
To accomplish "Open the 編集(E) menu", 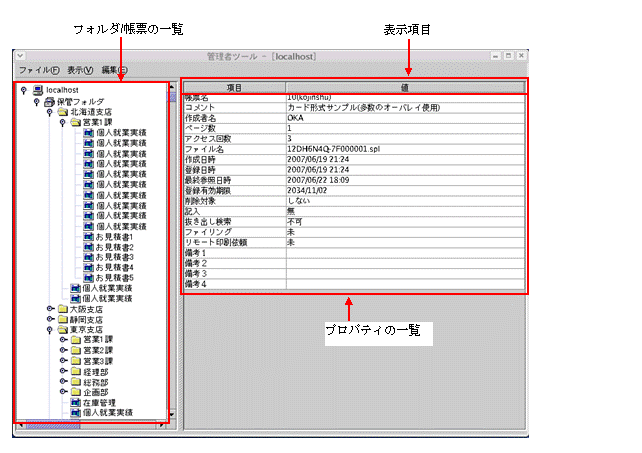I will [115, 70].
